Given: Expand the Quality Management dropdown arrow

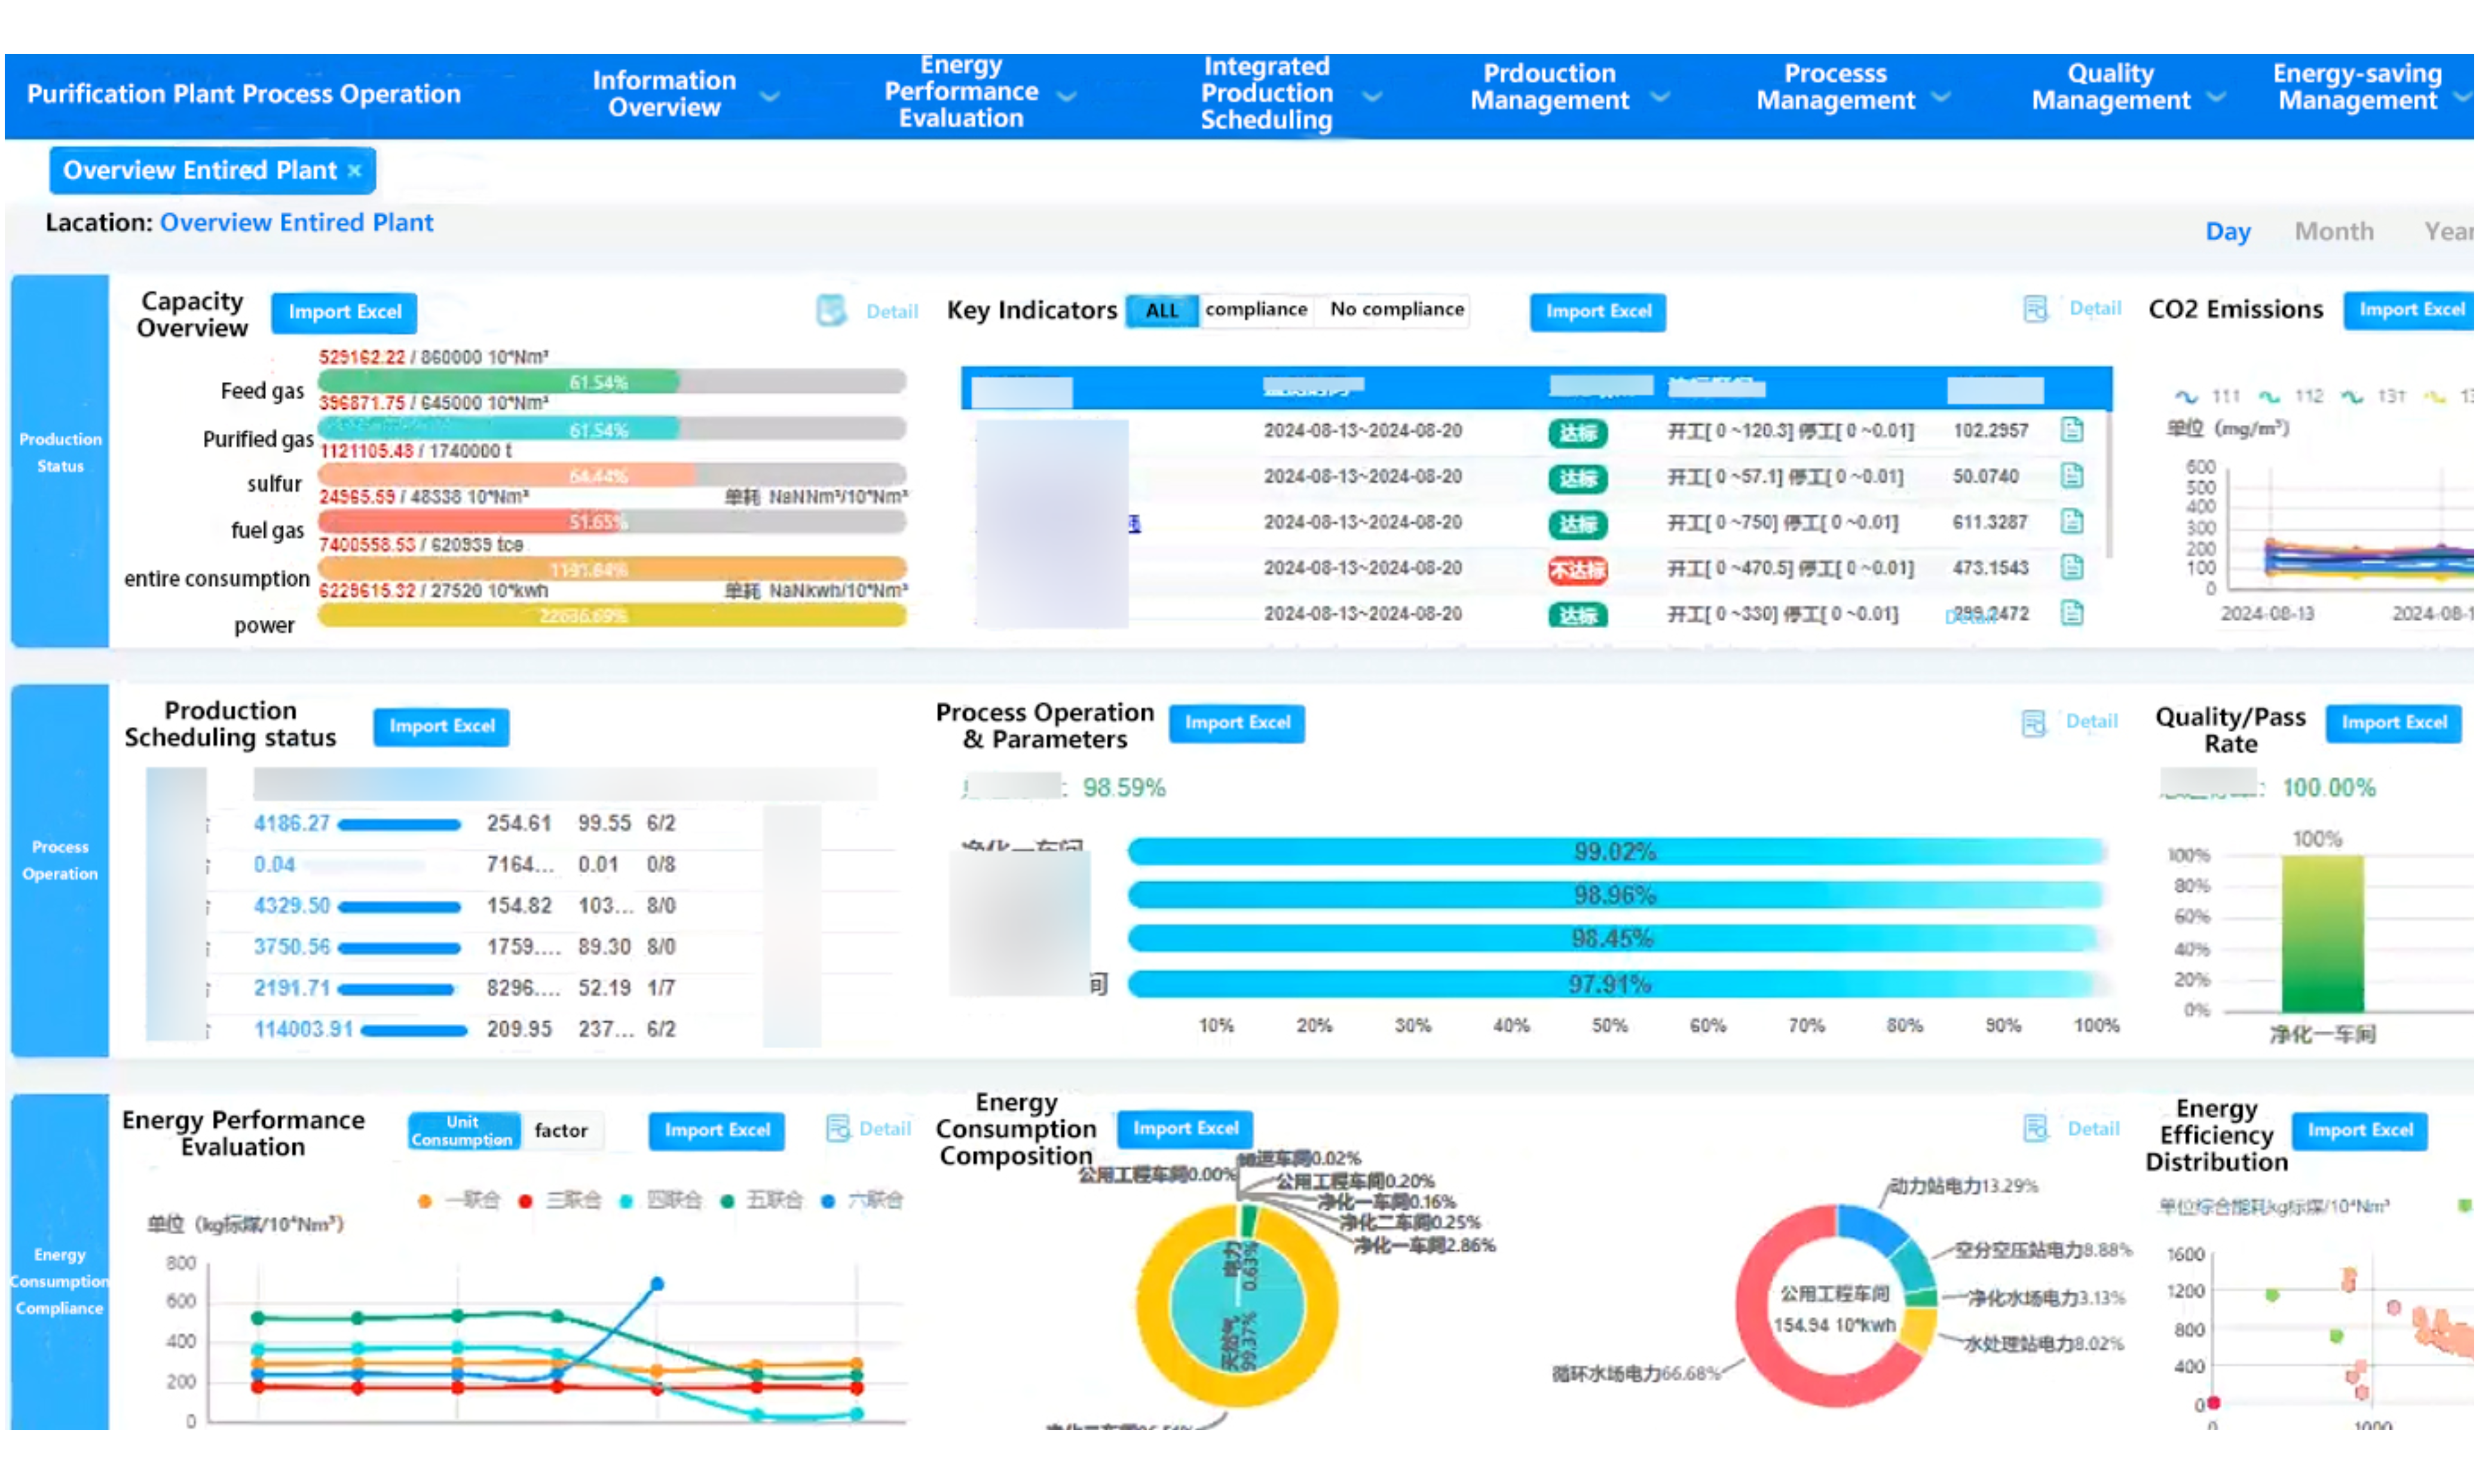Looking at the screenshot, I should click(x=2216, y=96).
